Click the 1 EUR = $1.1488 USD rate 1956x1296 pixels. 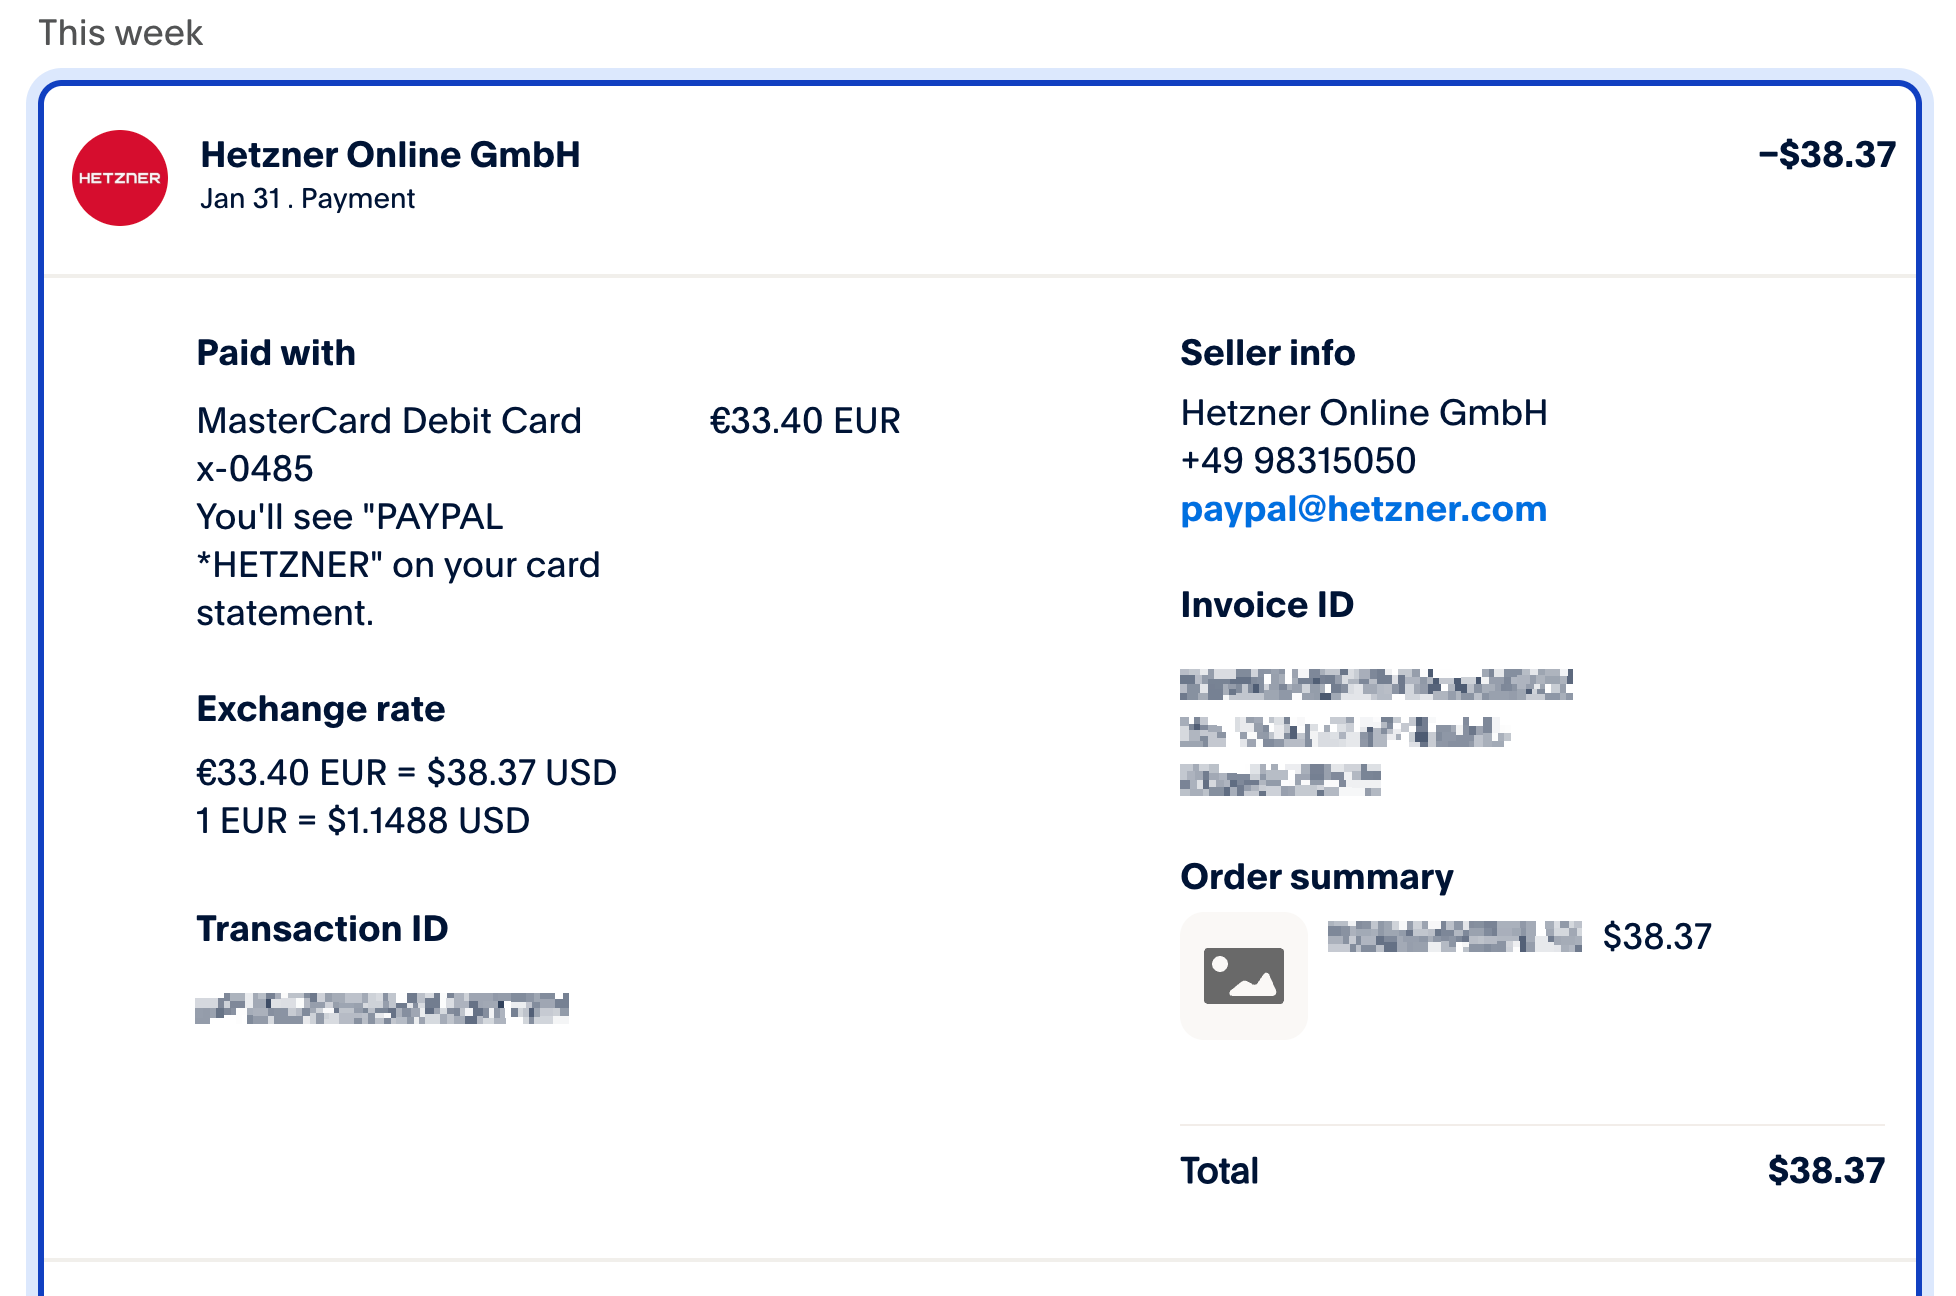point(363,821)
